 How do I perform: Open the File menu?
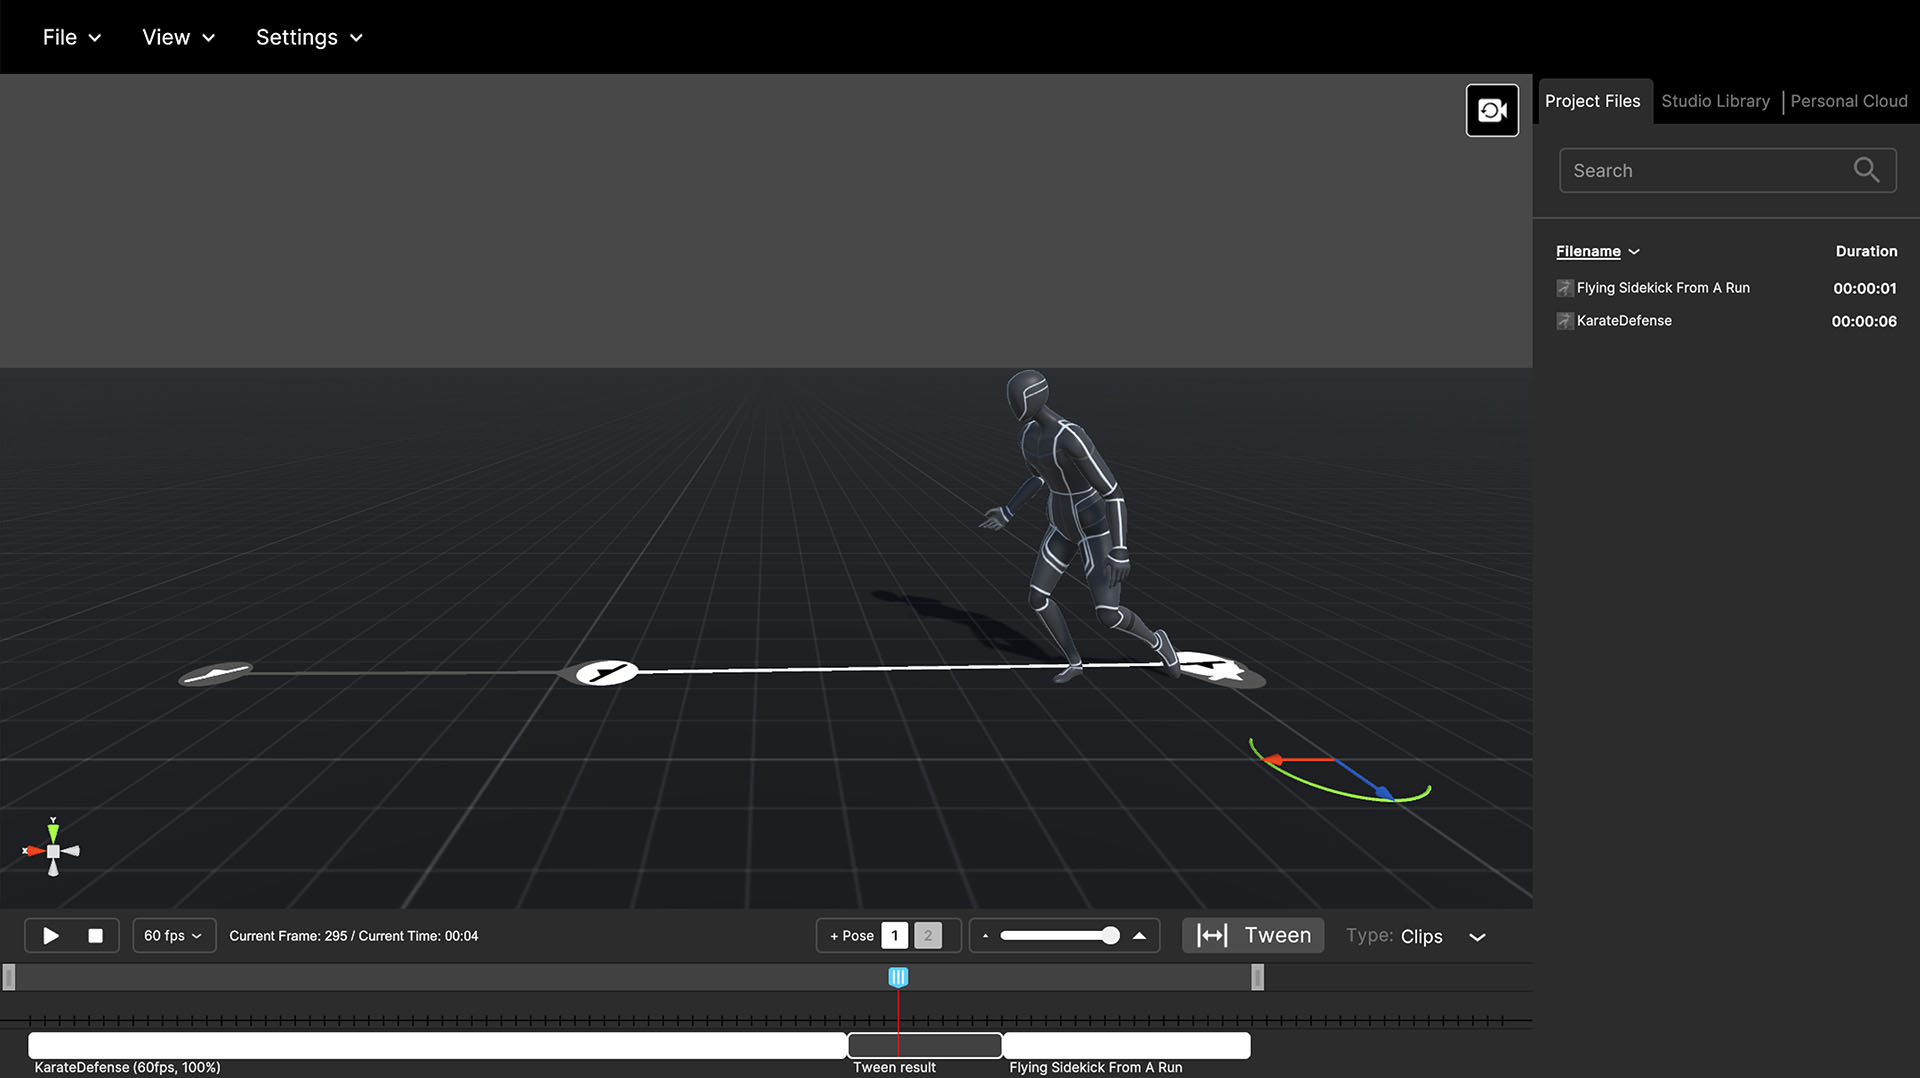[71, 37]
